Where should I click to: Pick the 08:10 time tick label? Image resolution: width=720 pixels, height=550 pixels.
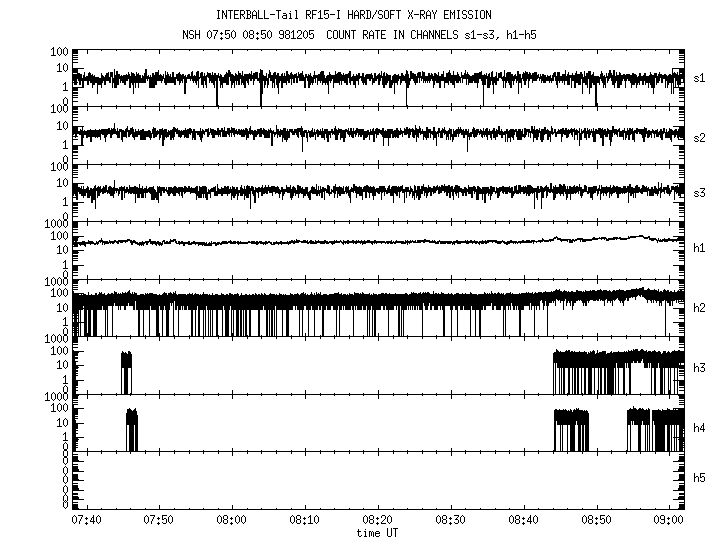click(x=305, y=520)
